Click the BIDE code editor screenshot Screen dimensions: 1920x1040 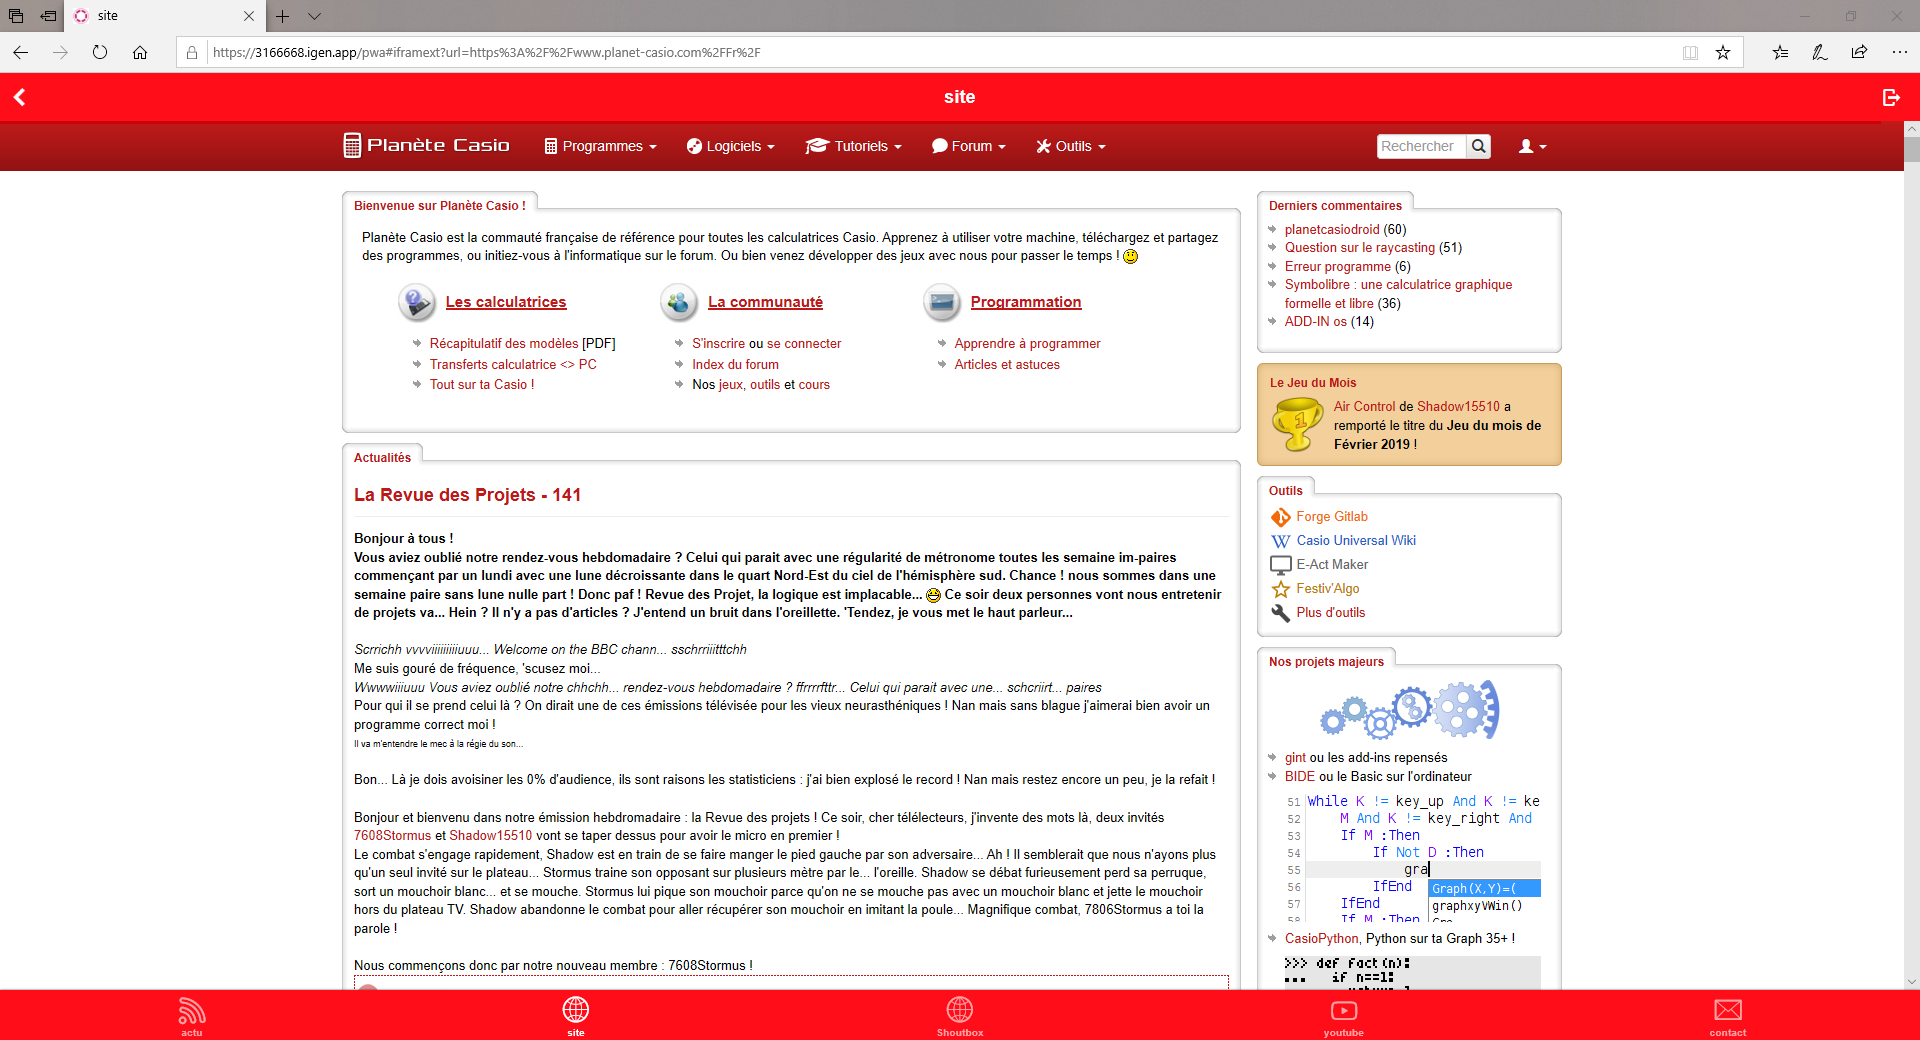tap(1413, 856)
